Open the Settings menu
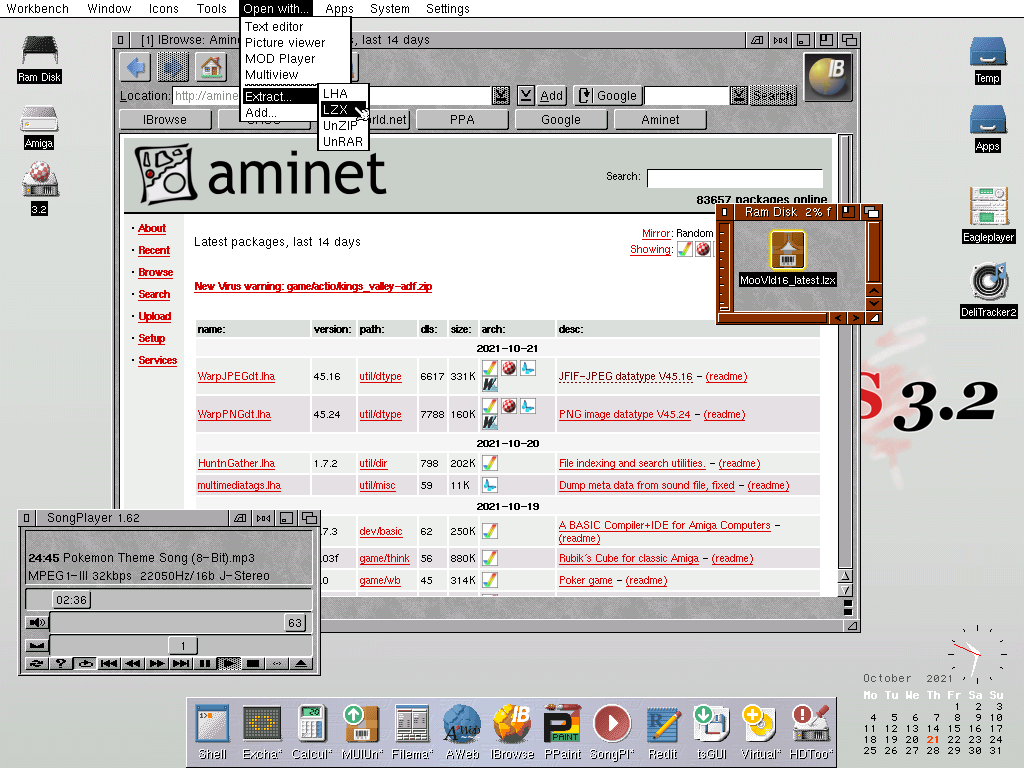 [x=447, y=8]
